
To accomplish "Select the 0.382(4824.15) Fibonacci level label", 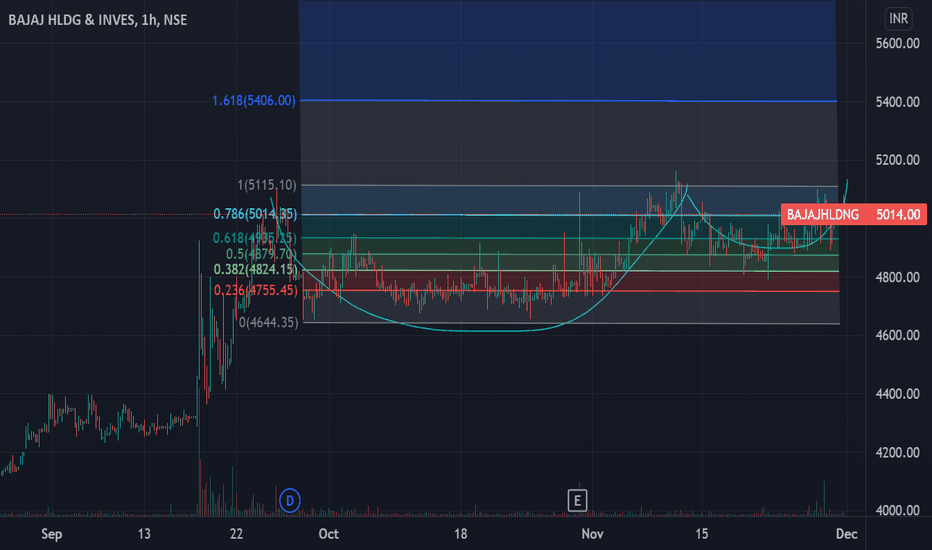I will (256, 269).
